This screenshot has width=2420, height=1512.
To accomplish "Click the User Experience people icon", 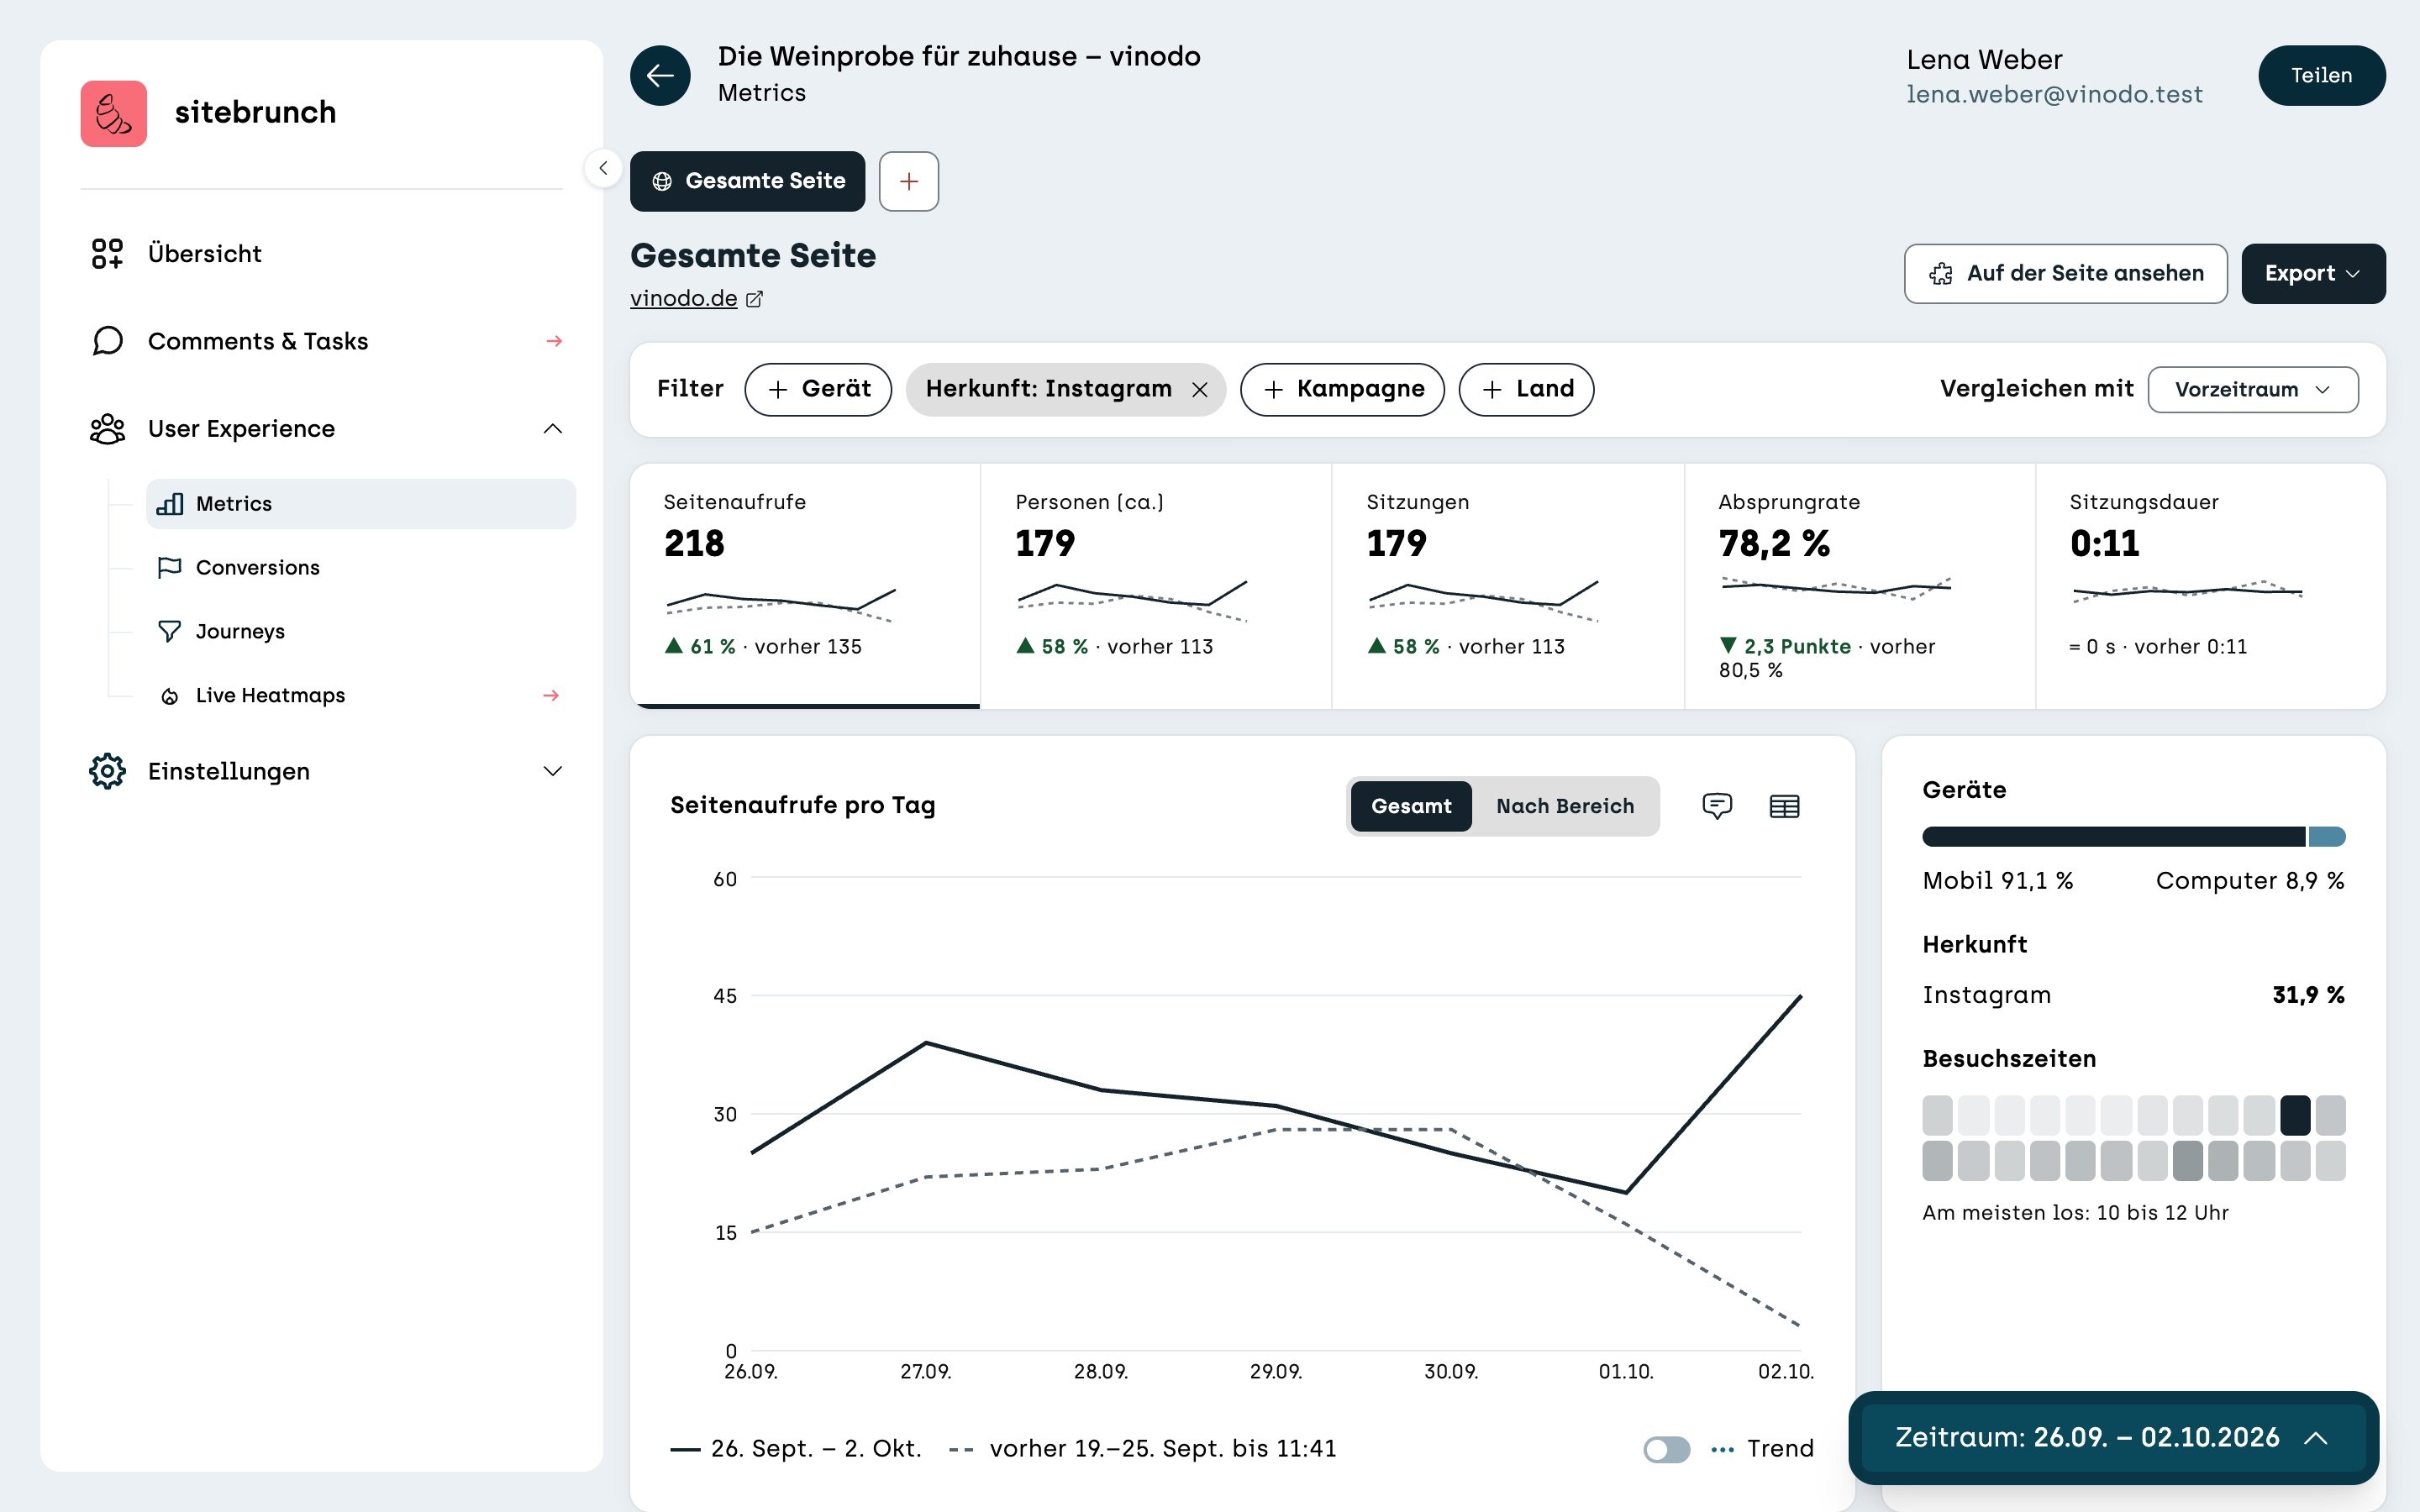I will click(107, 429).
